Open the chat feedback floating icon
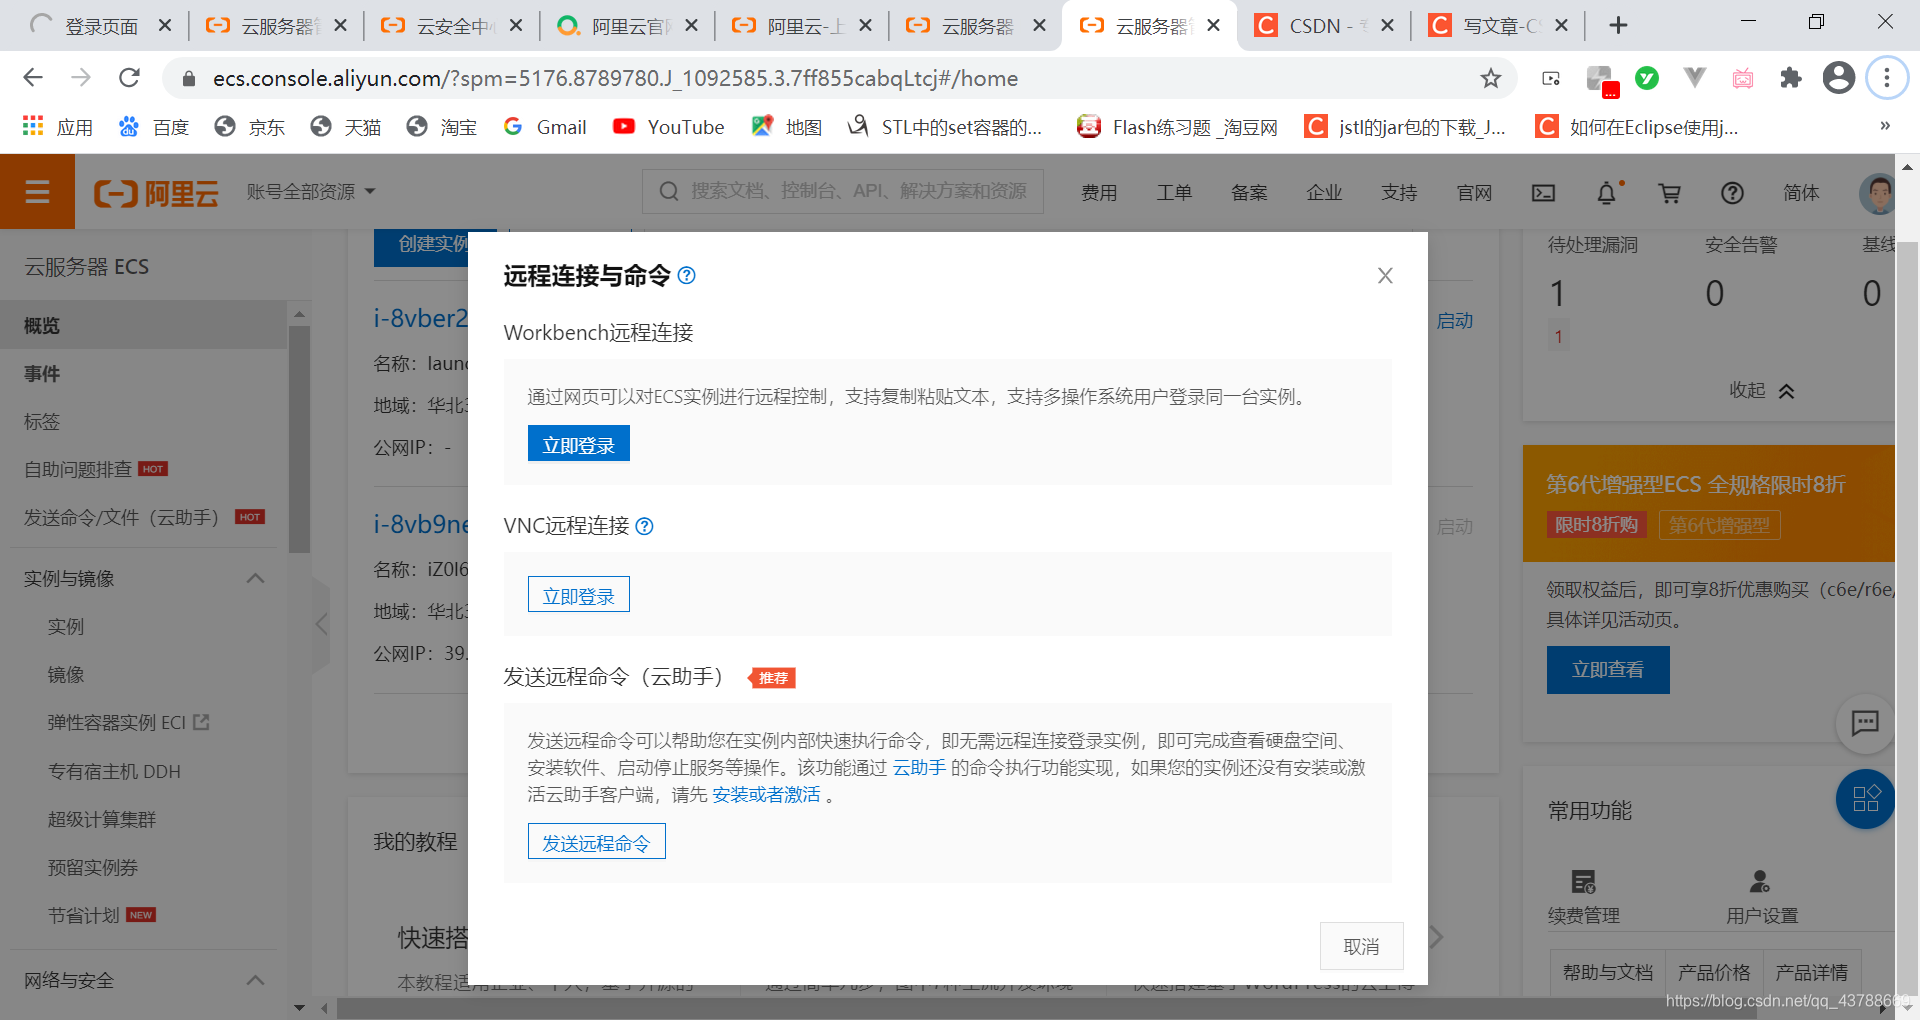This screenshot has width=1920, height=1020. tap(1865, 723)
